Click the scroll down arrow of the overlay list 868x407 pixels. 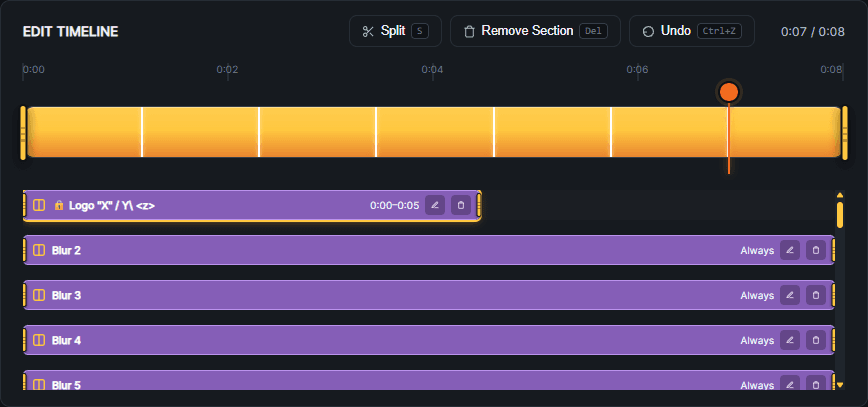coord(840,384)
